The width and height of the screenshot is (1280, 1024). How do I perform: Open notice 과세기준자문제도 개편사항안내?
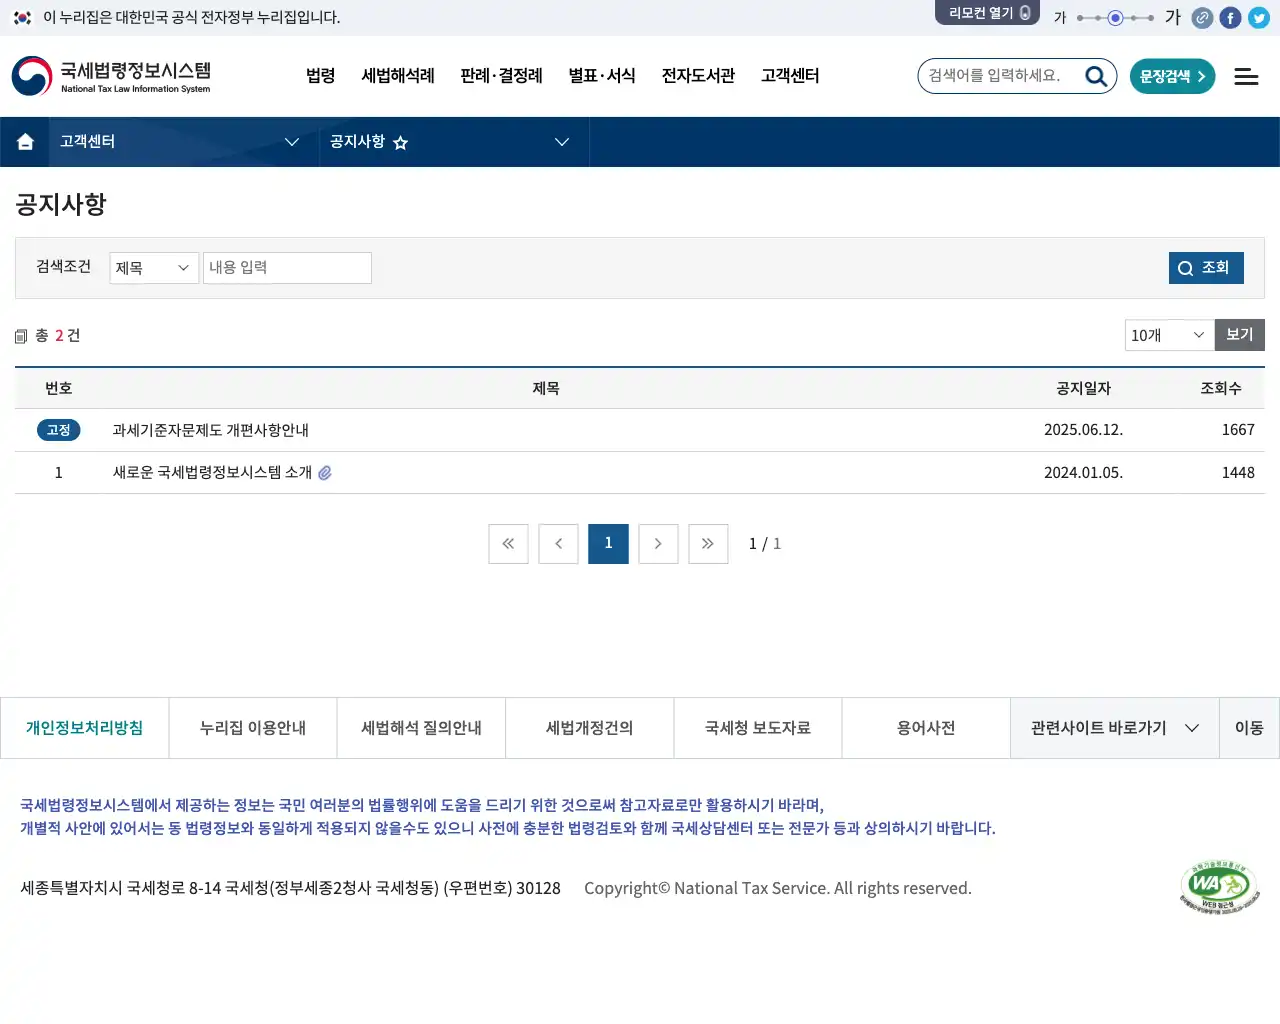pos(211,430)
